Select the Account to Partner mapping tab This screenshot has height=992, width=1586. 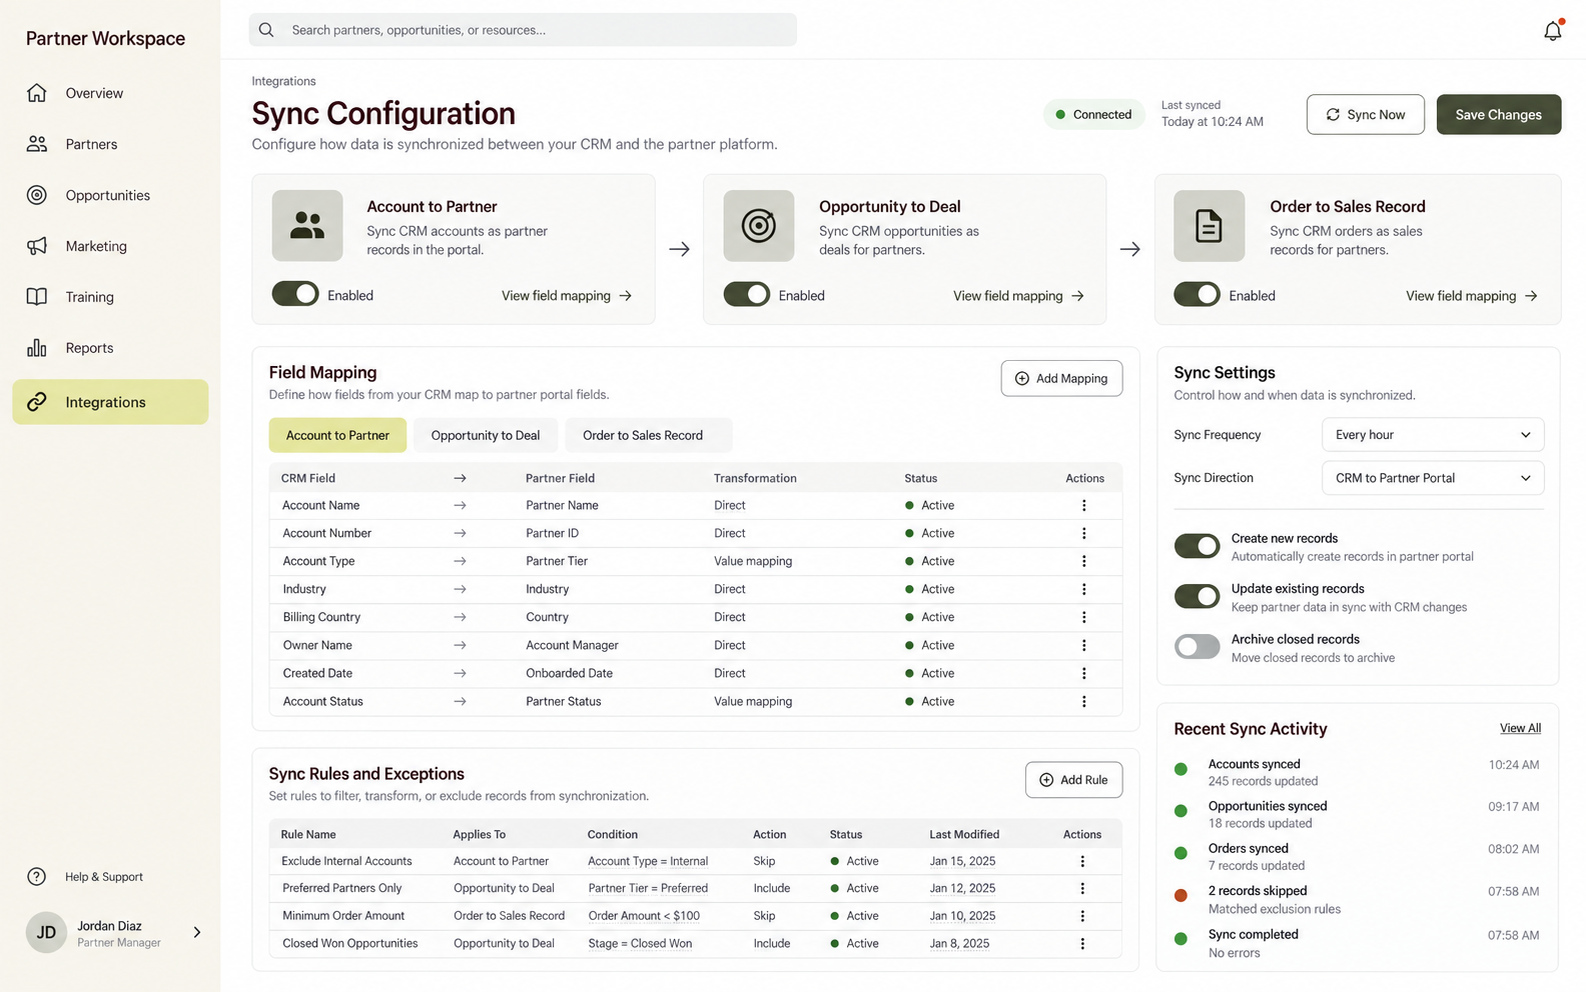coord(338,435)
